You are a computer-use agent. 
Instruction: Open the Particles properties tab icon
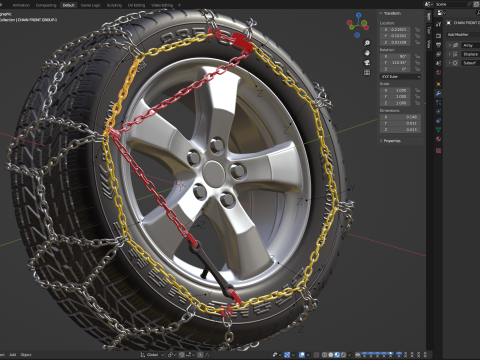[x=438, y=103]
